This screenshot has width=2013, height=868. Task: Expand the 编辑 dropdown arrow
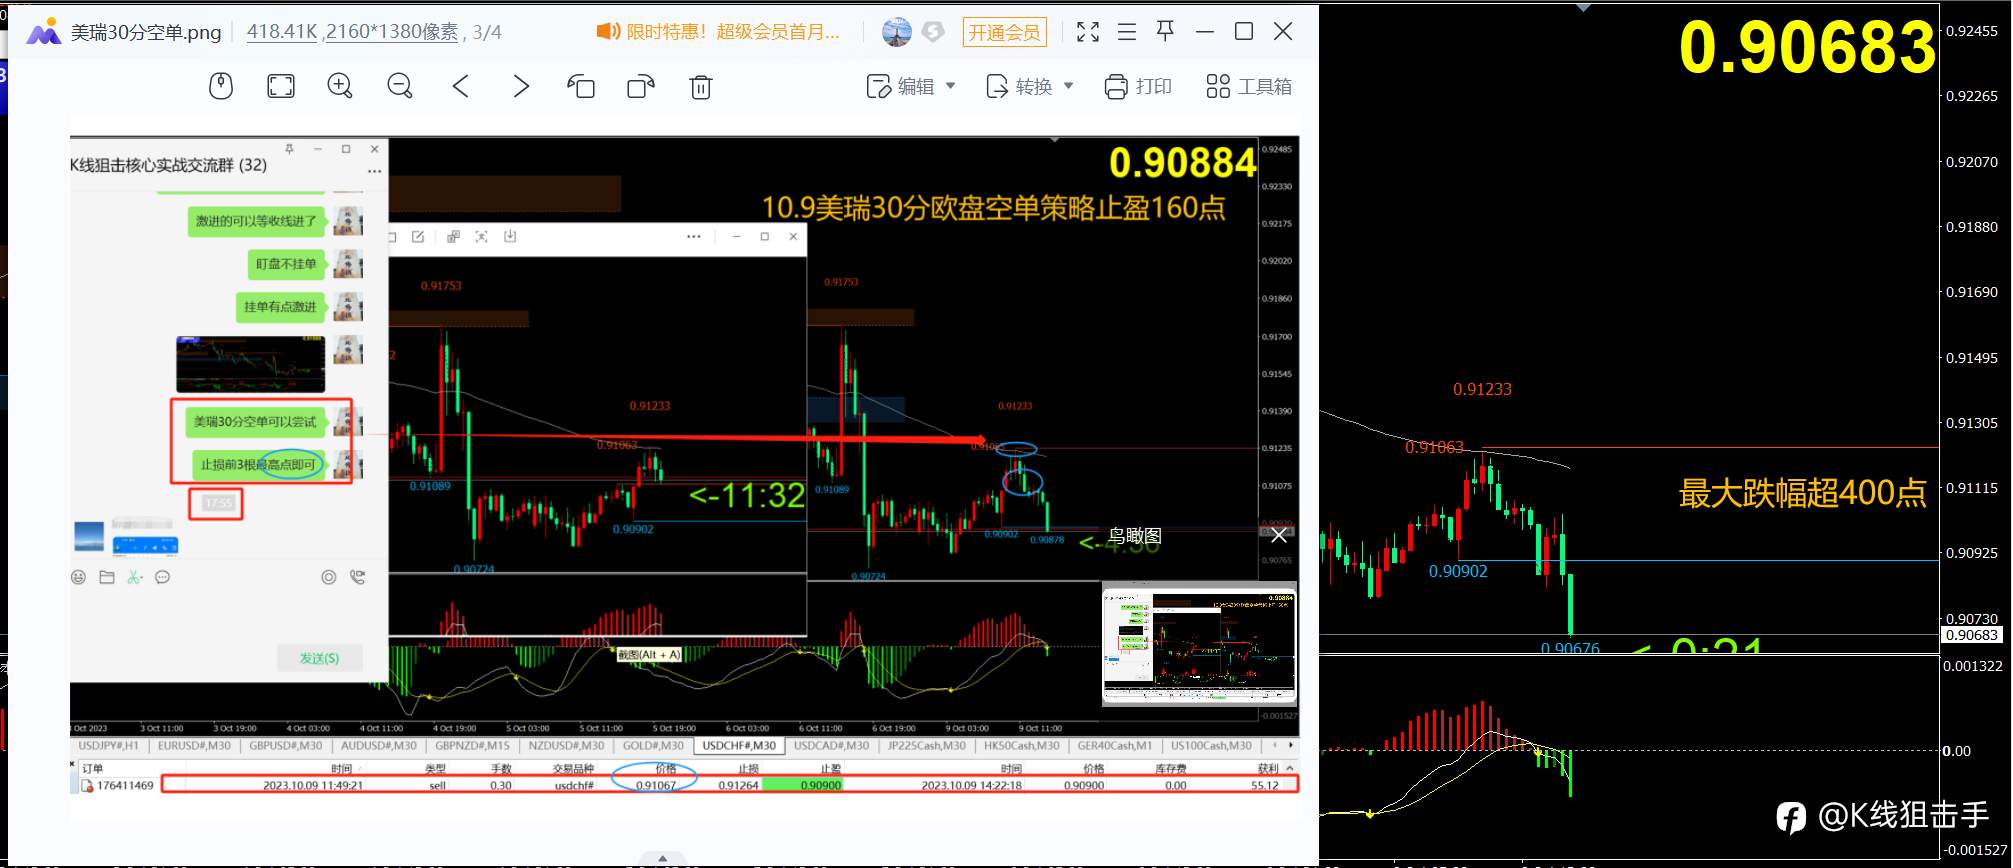pyautogui.click(x=951, y=86)
